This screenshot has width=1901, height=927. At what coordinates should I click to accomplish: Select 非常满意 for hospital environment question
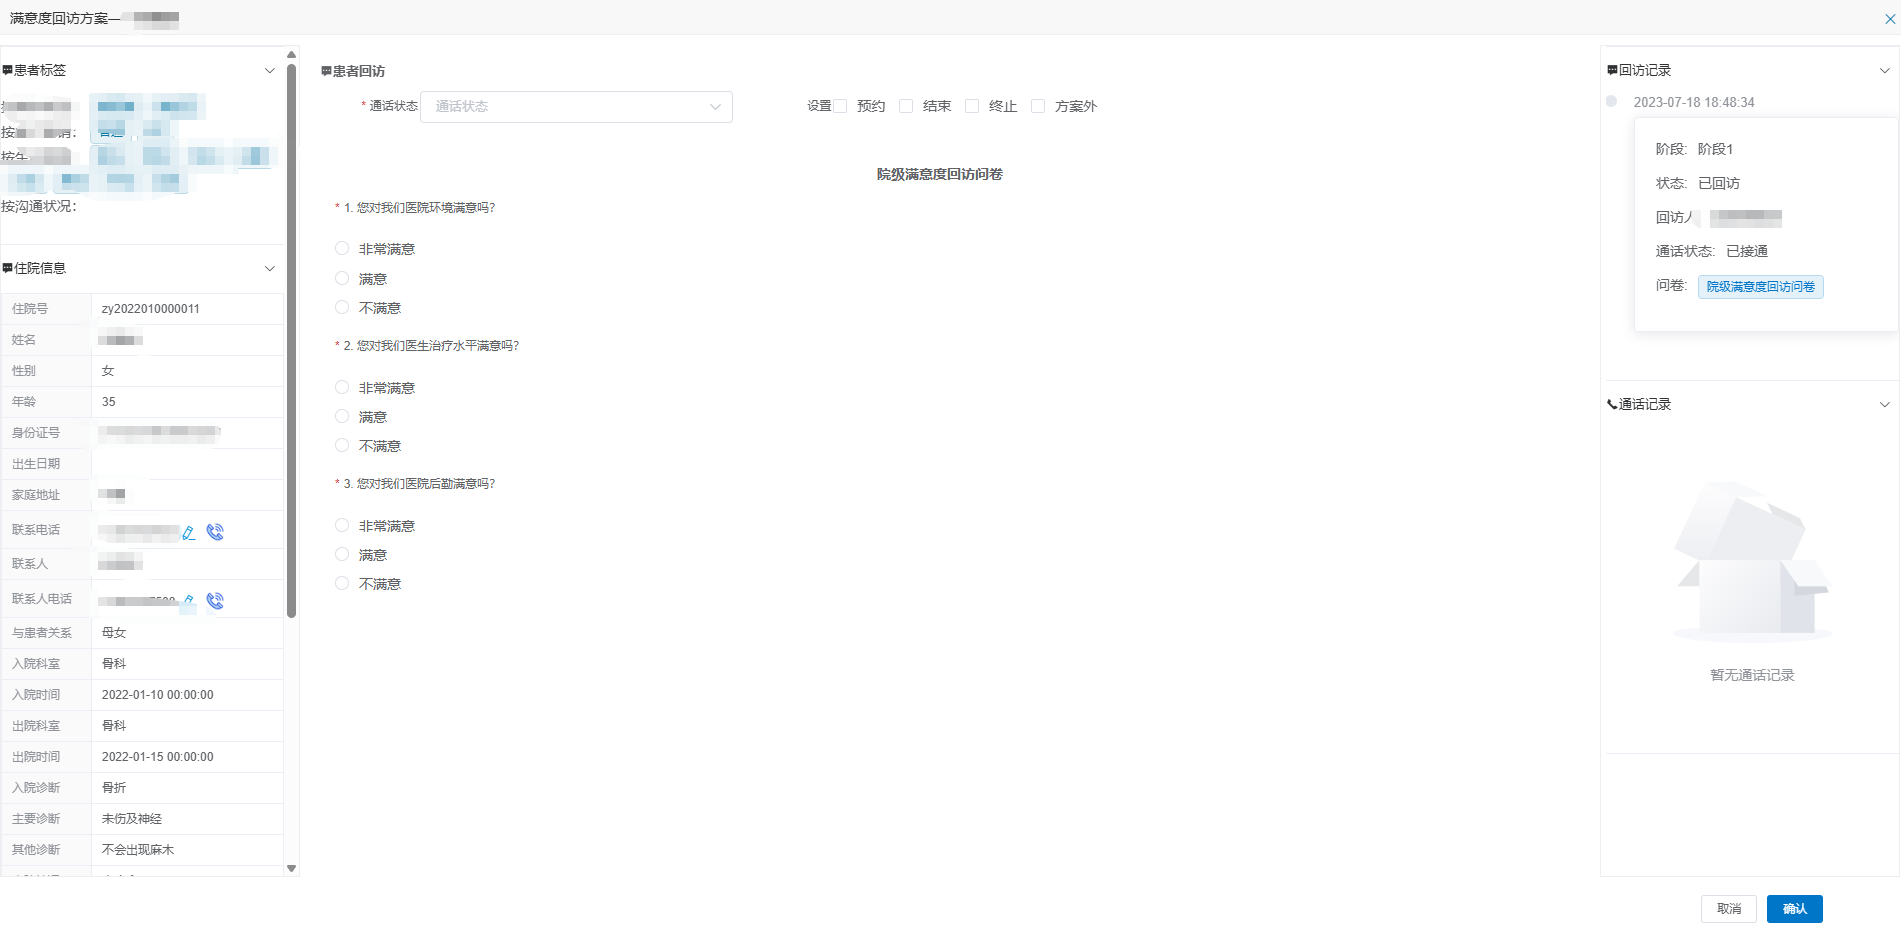[342, 249]
